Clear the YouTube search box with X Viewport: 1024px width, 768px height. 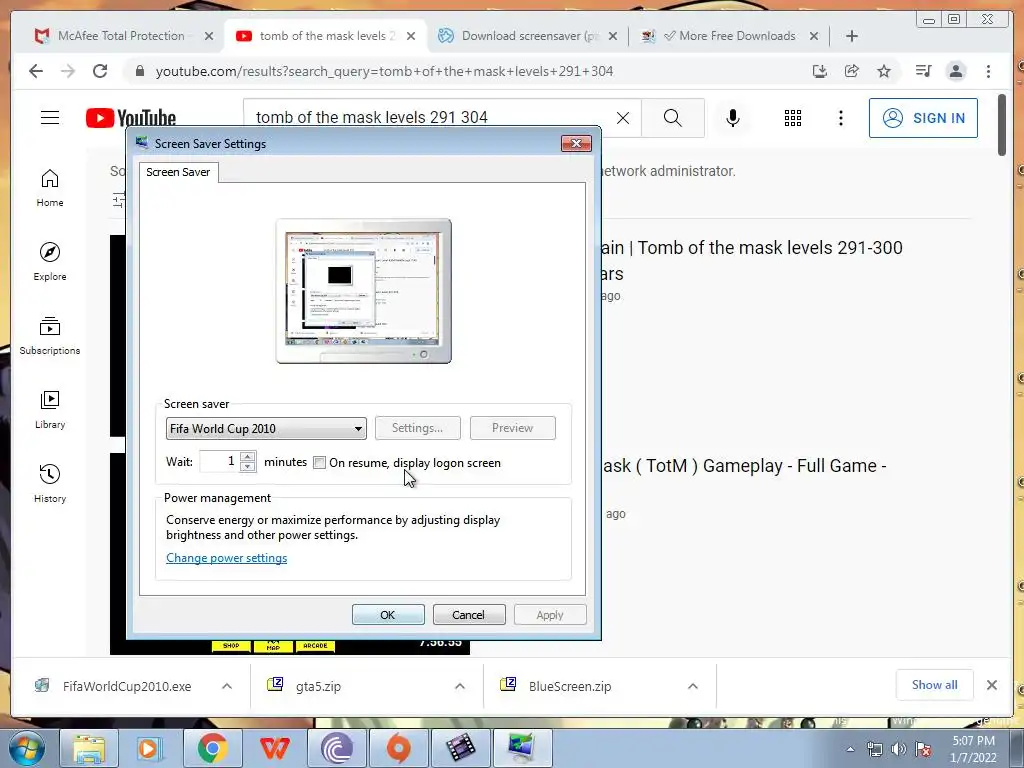tap(623, 118)
